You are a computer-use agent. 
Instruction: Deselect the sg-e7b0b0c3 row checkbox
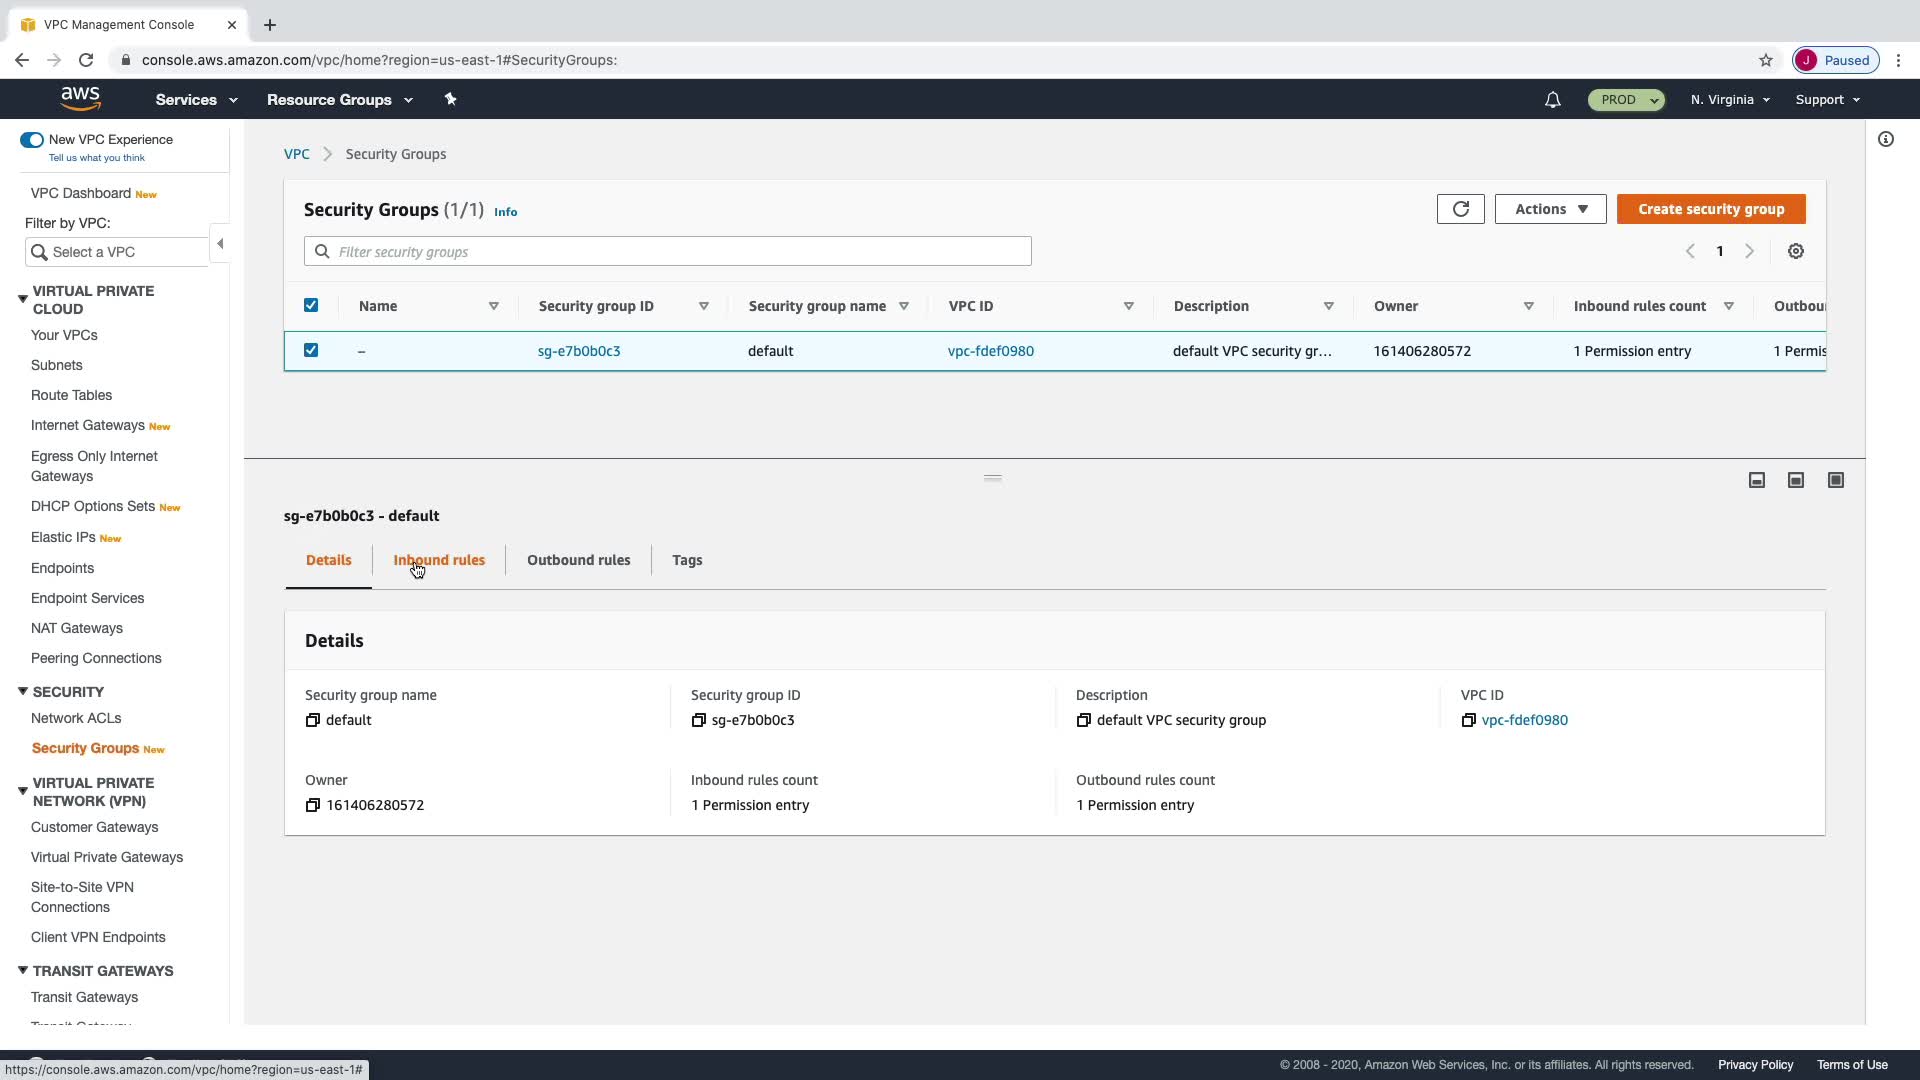pos(311,350)
